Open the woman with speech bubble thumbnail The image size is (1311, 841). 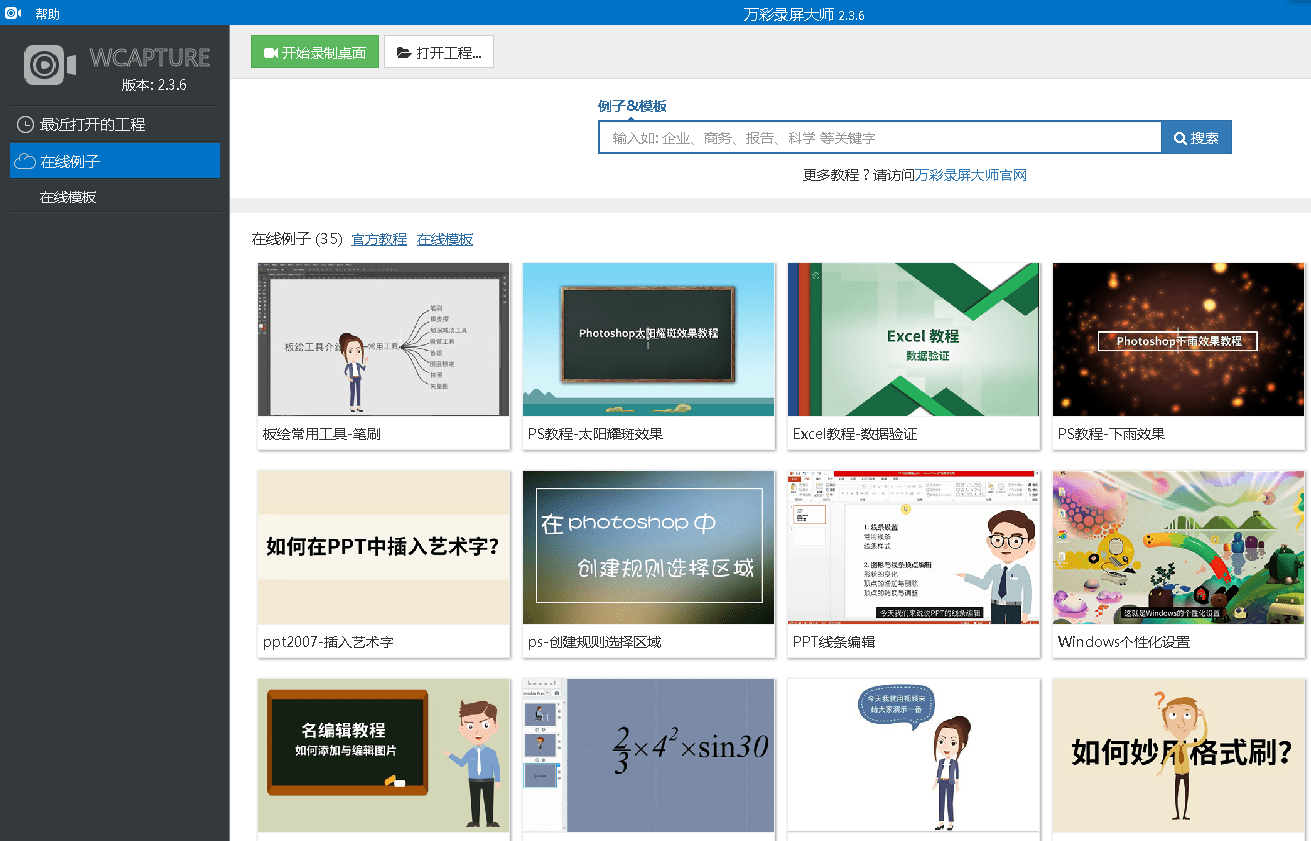click(x=914, y=755)
